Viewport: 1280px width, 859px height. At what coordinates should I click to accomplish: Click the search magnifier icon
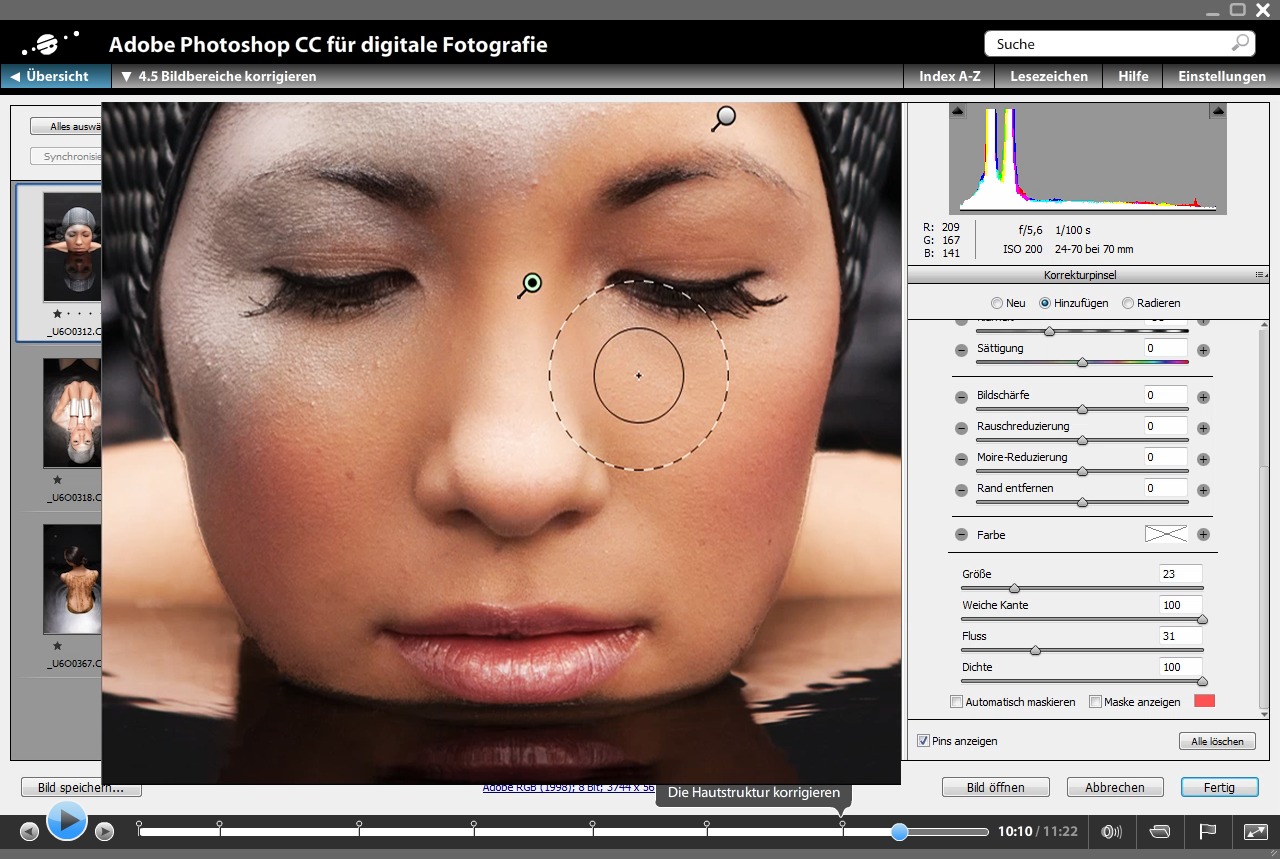click(x=1240, y=43)
